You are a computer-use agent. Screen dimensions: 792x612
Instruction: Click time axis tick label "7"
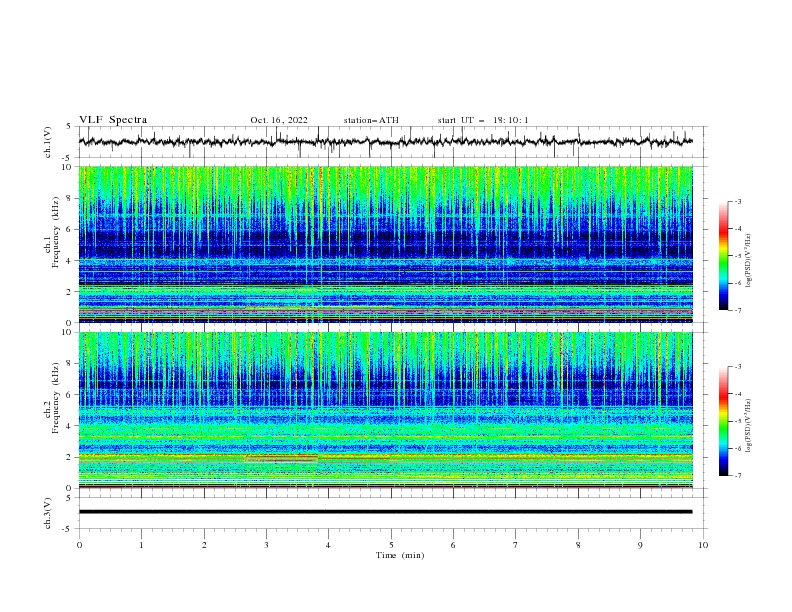[516, 545]
